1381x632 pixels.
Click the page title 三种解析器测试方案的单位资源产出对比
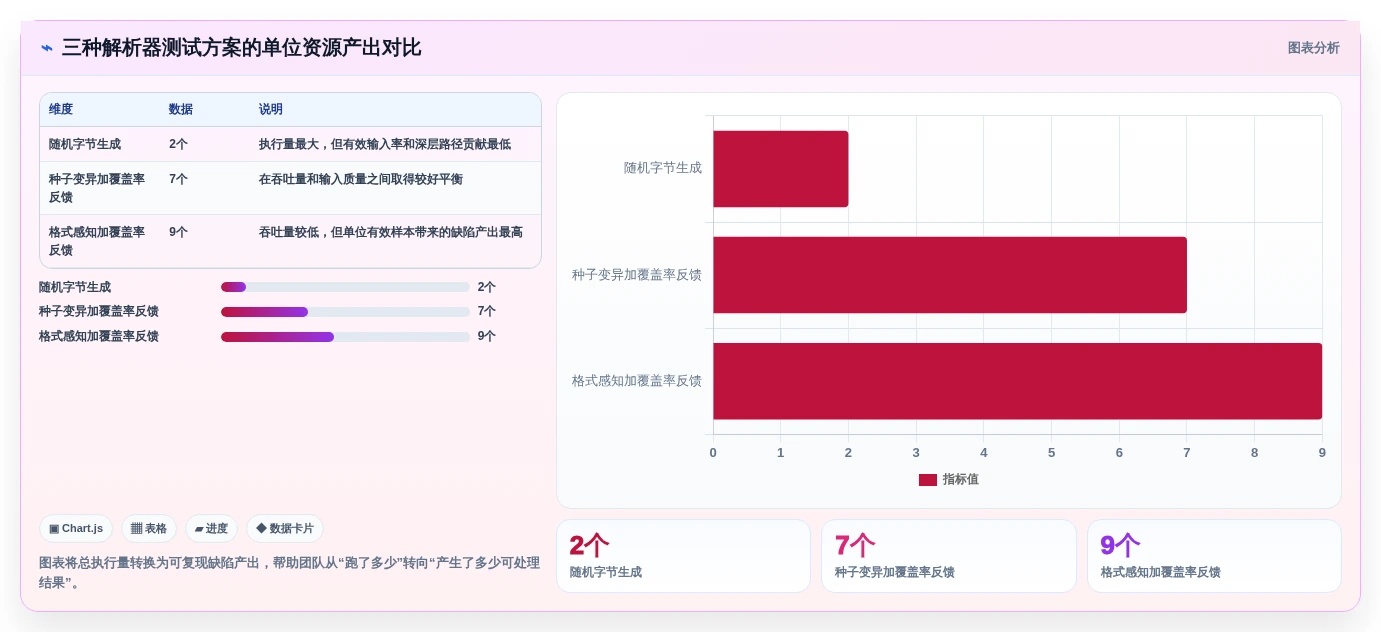point(241,48)
